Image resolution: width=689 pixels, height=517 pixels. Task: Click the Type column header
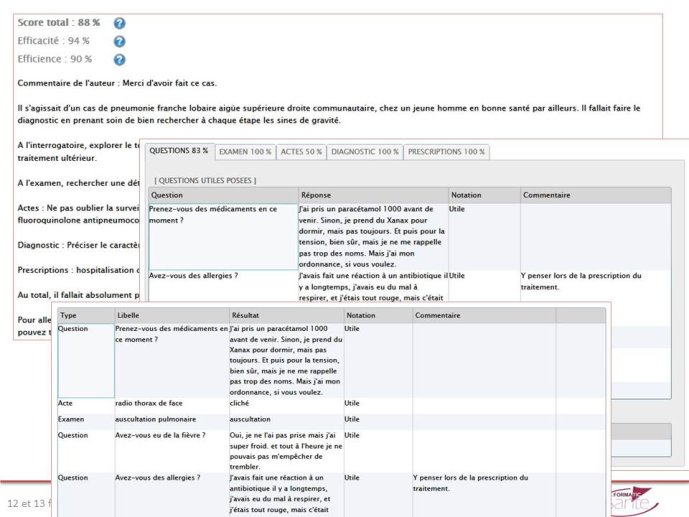click(x=86, y=315)
